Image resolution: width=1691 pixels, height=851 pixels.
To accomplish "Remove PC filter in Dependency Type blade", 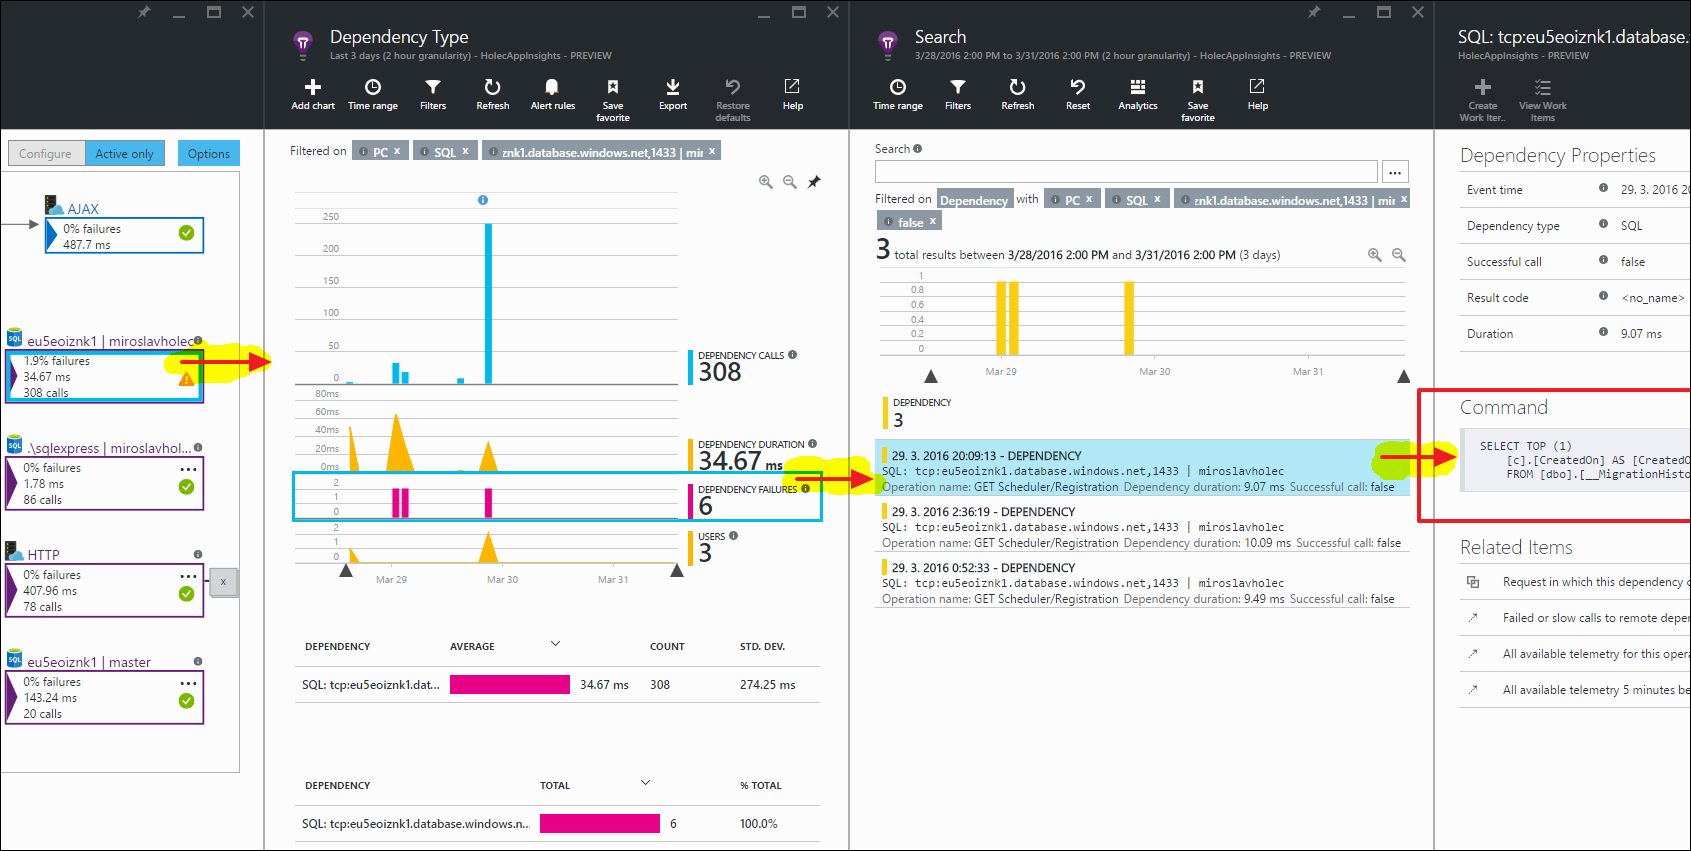I will point(397,151).
